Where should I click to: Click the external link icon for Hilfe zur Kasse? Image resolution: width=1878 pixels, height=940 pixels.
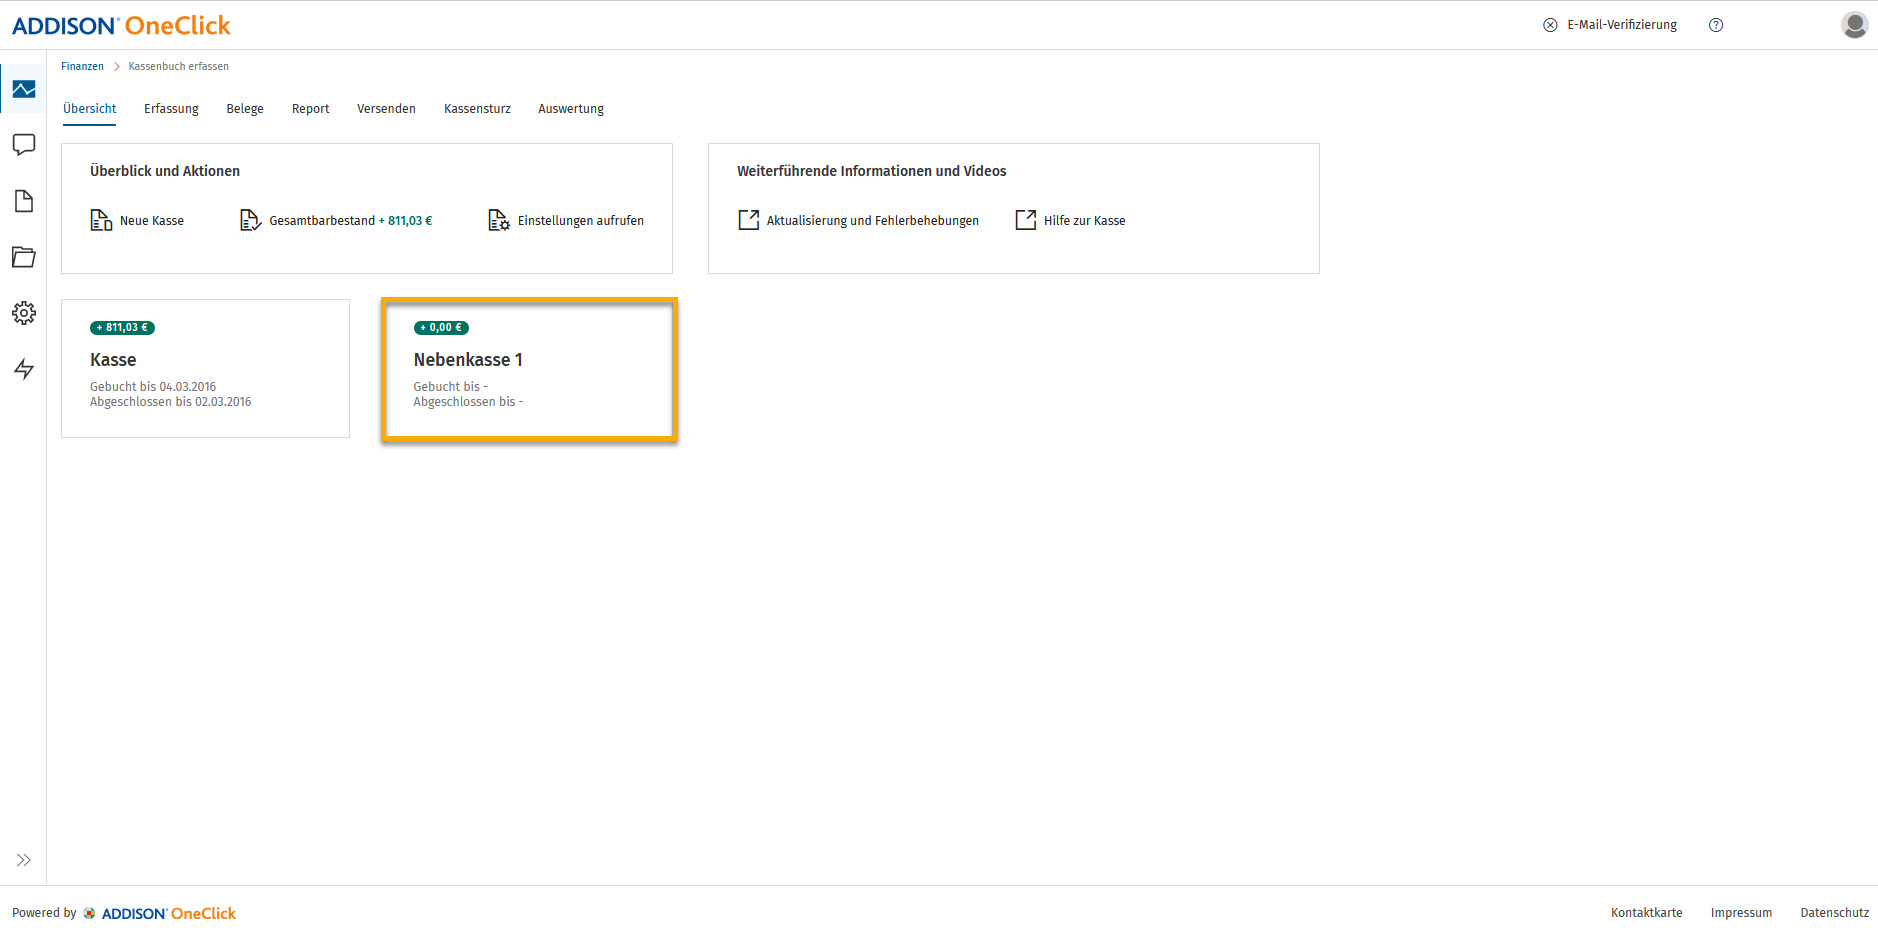pos(1026,220)
